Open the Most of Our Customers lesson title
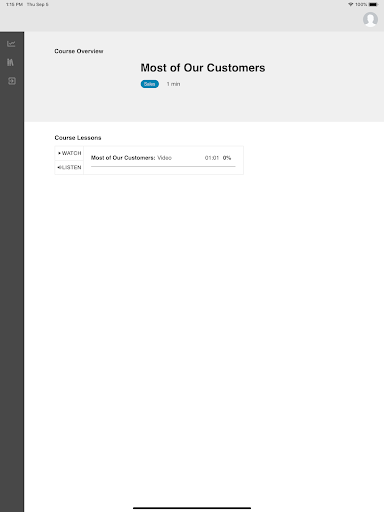Screen dimensions: 384x512 [x=123, y=158]
